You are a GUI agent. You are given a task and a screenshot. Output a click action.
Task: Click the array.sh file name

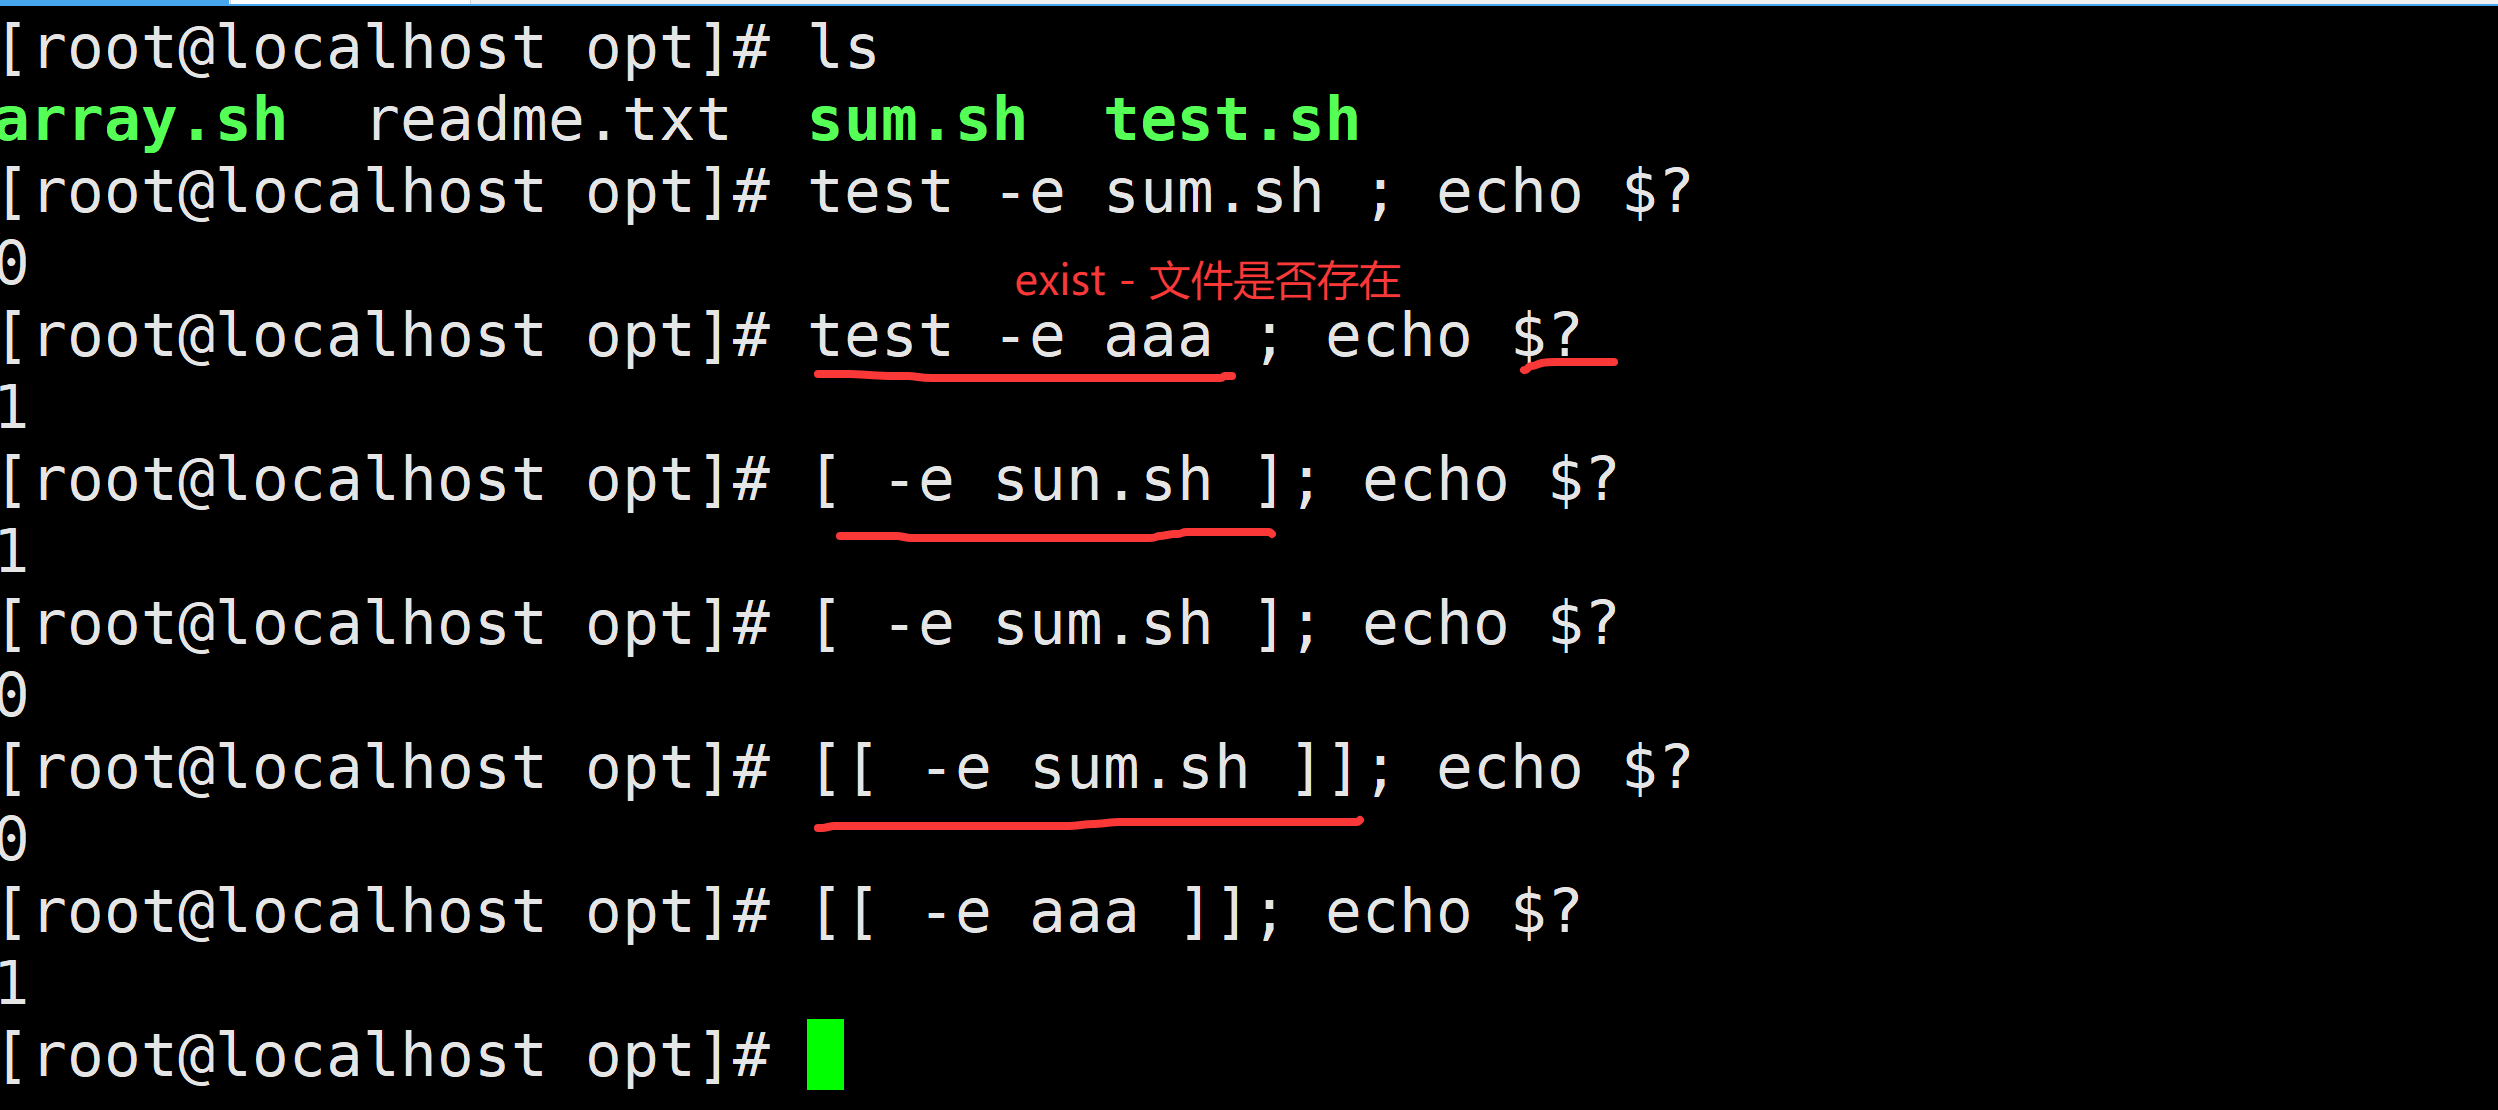(x=143, y=121)
